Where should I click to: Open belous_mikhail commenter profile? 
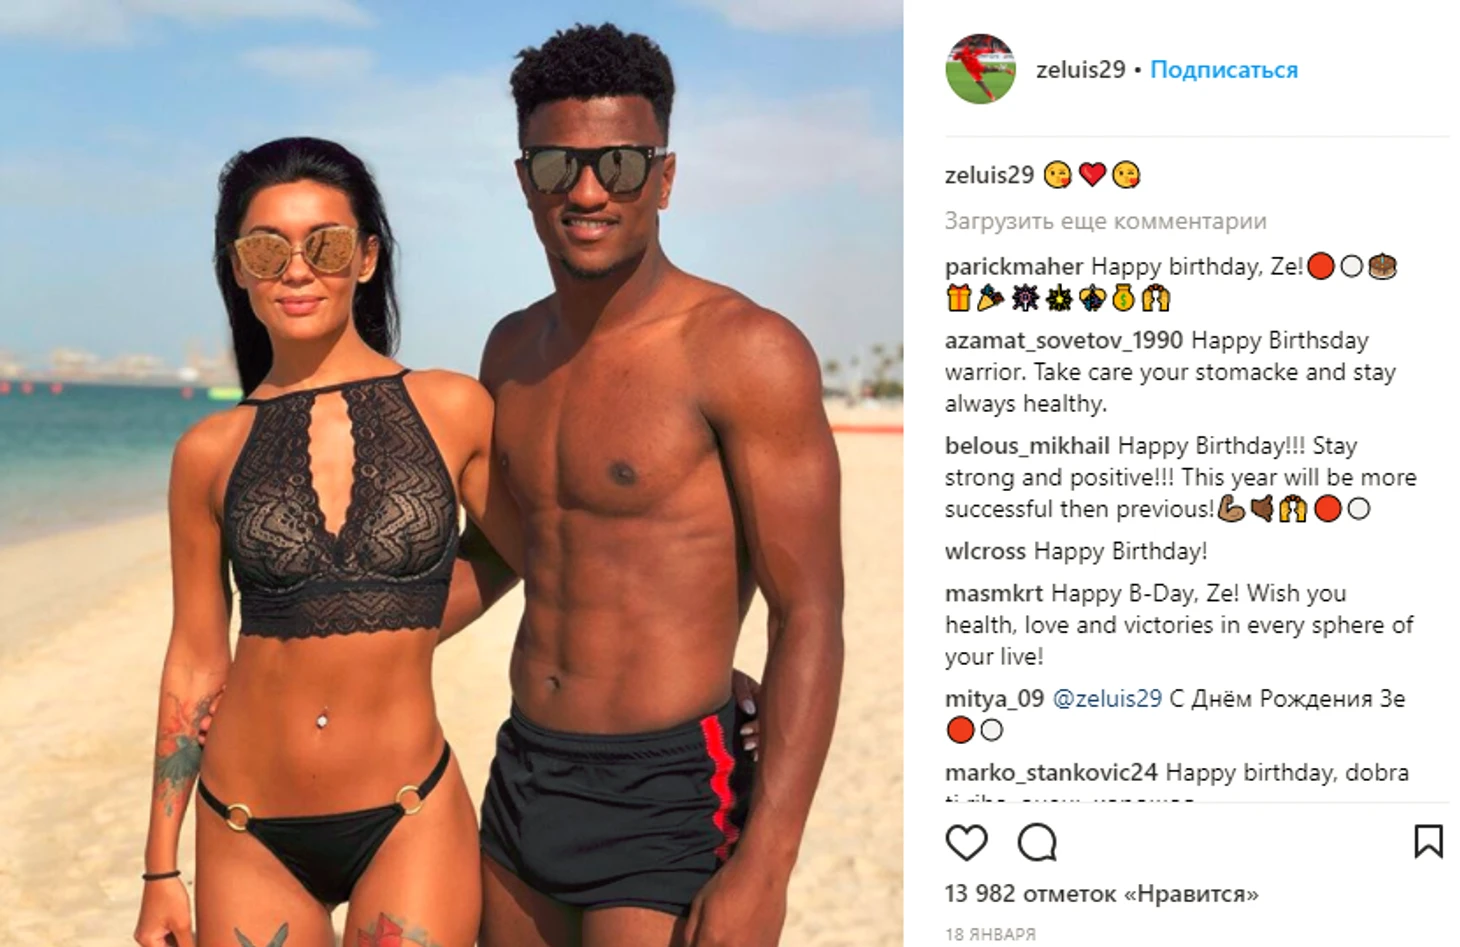point(1027,446)
